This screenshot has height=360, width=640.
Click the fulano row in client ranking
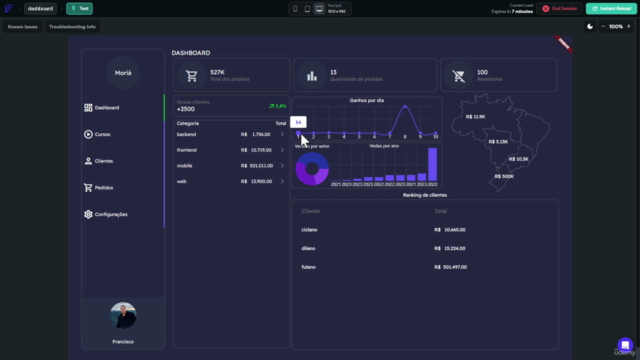[424, 267]
